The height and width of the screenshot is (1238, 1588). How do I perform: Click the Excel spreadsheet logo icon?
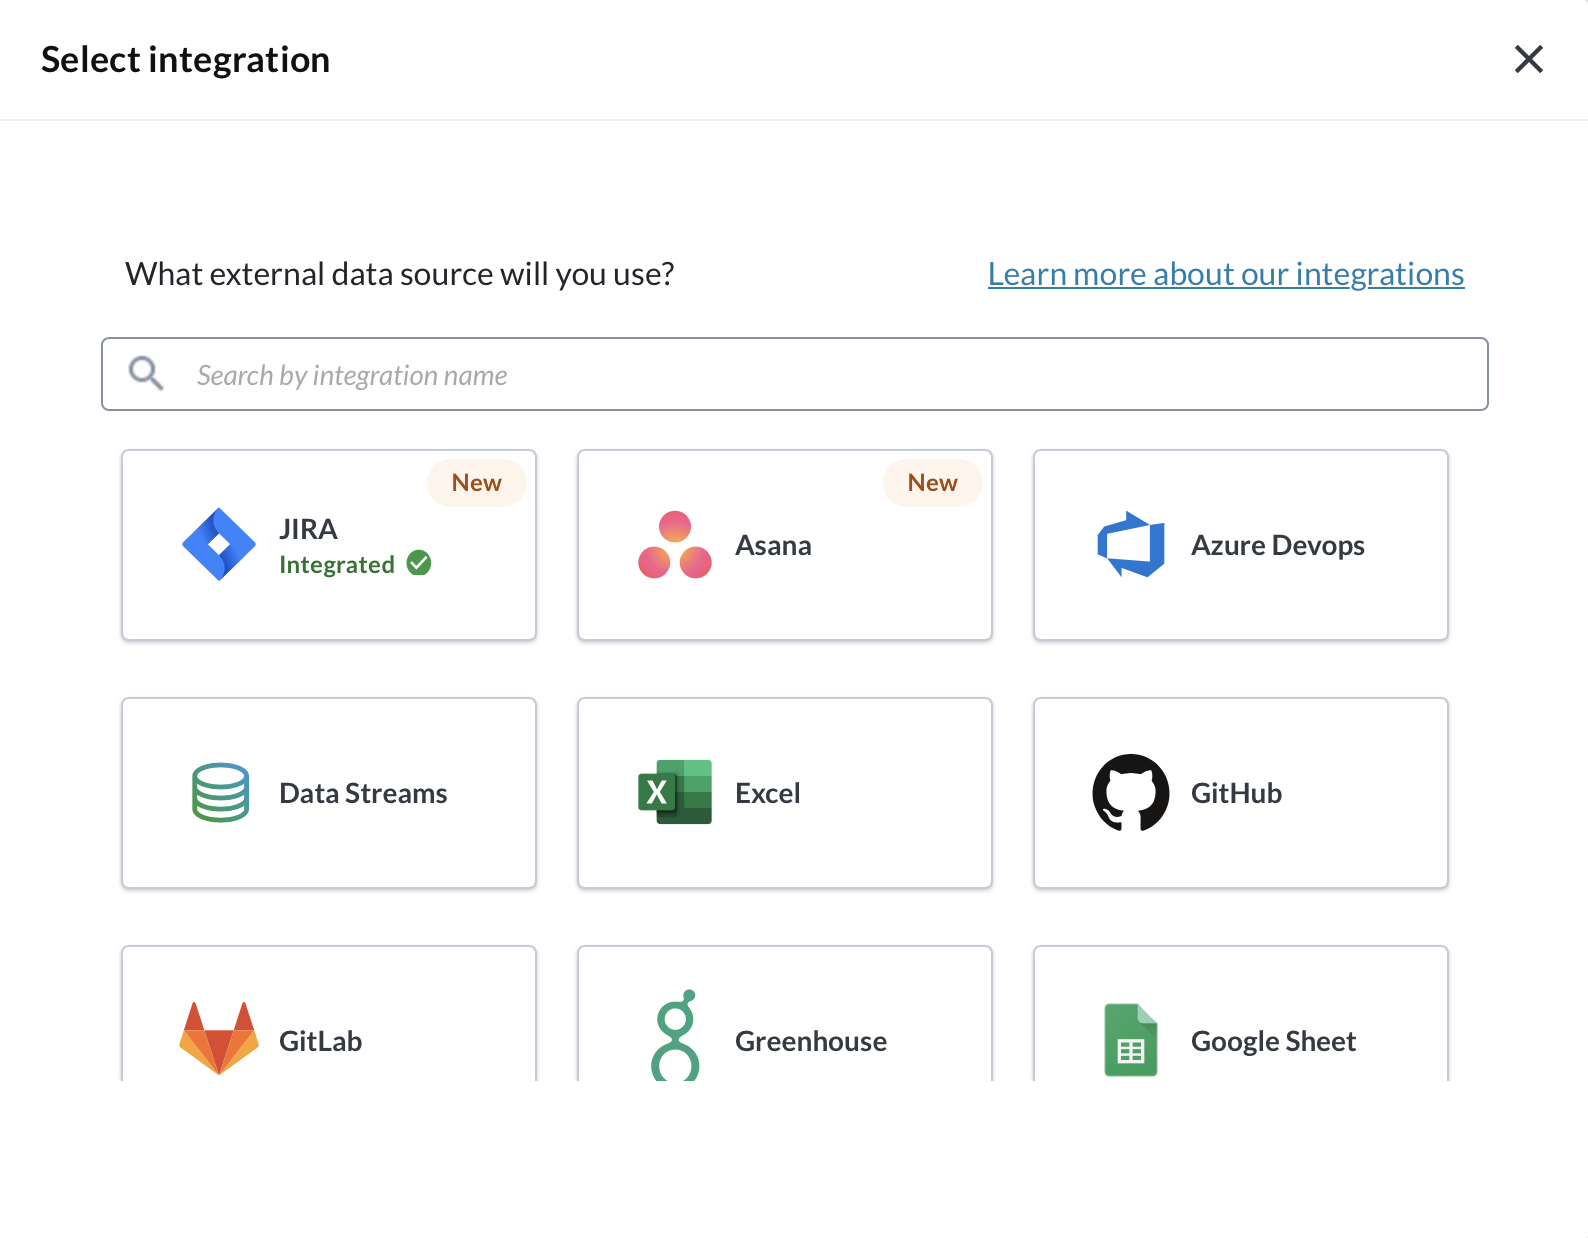pos(675,792)
